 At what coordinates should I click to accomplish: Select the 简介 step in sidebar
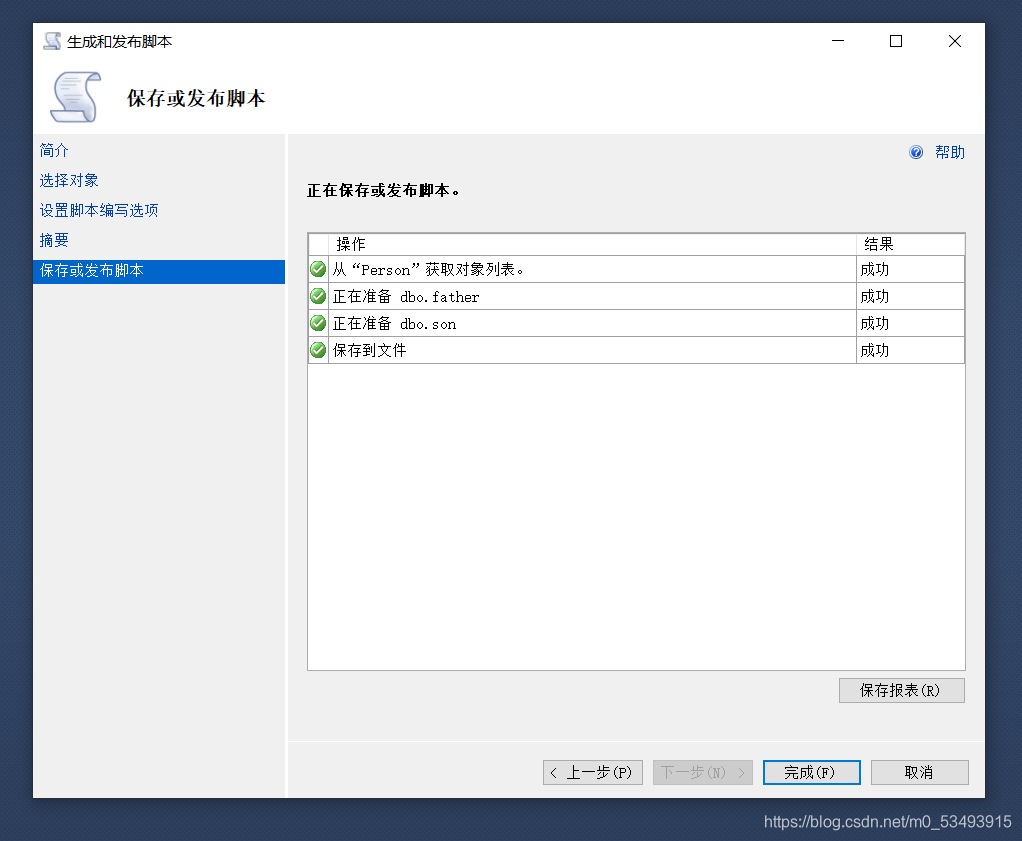(x=54, y=150)
